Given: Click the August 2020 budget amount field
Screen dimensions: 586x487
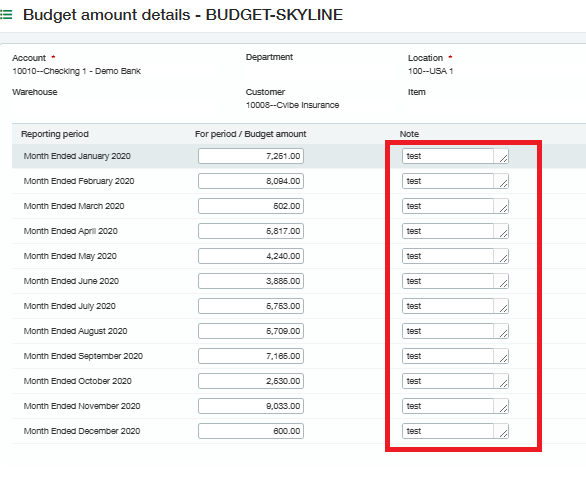Looking at the screenshot, I should [251, 331].
